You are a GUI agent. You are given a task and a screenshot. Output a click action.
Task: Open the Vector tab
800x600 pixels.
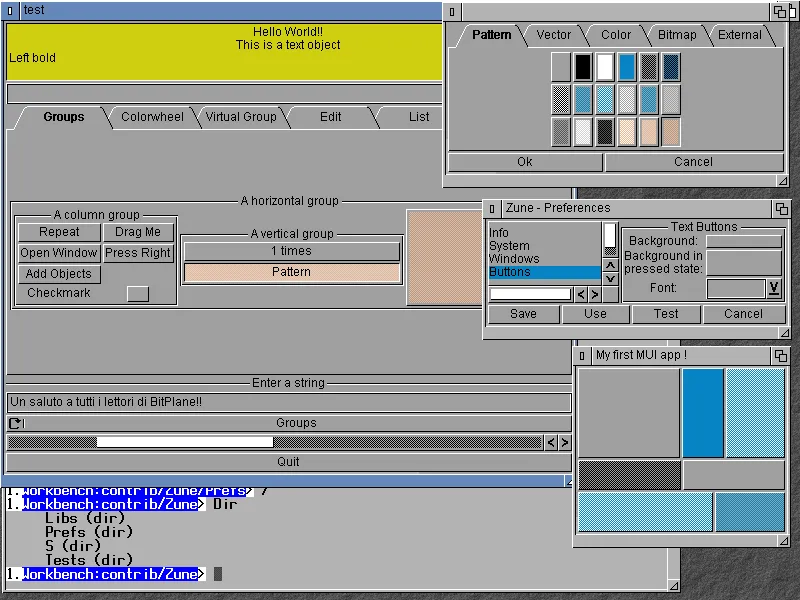pyautogui.click(x=552, y=34)
